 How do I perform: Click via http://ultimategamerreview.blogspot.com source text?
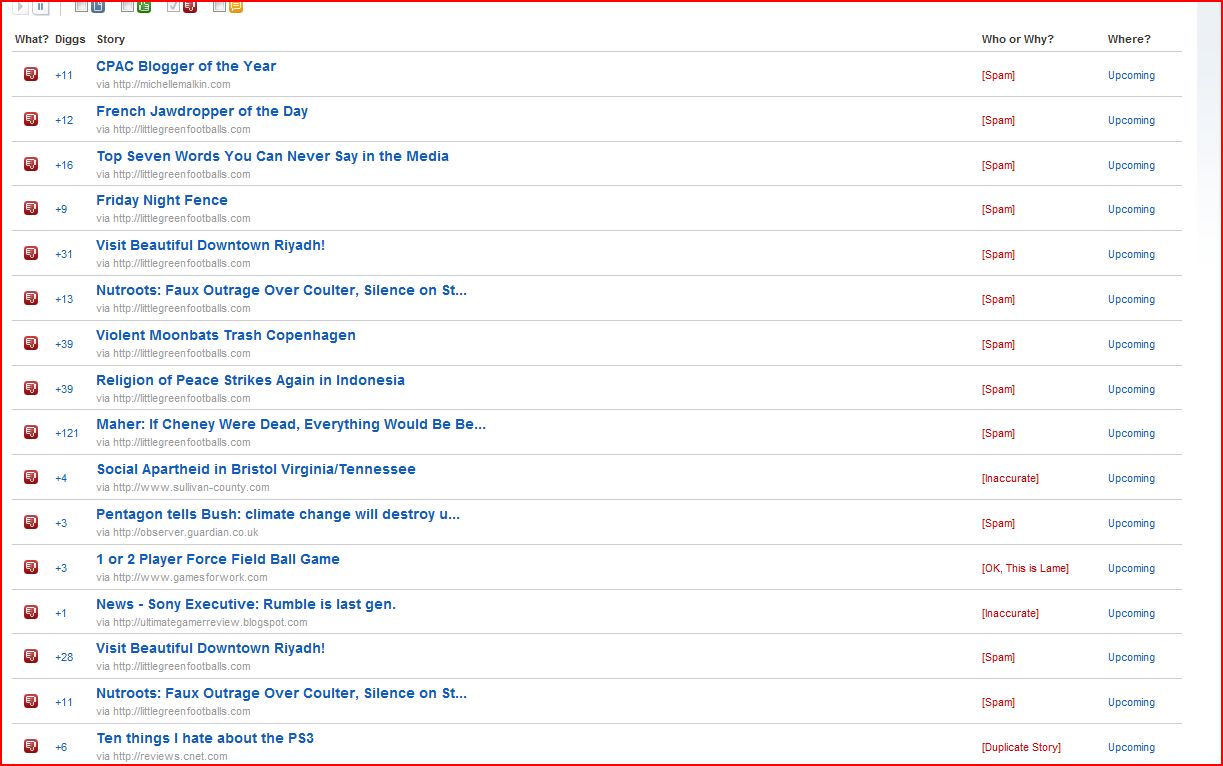[x=202, y=622]
